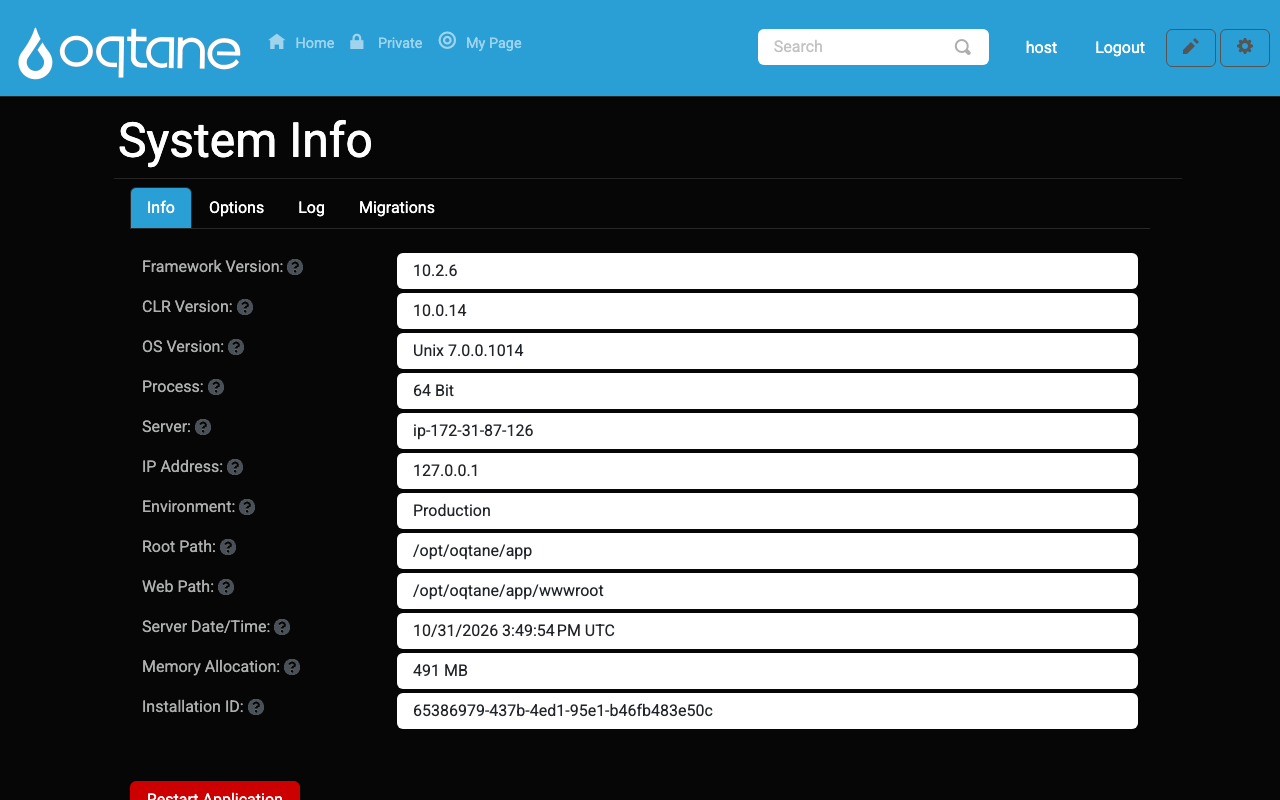
Task: Click the Framework Version field 10.2.6
Action: [x=767, y=271]
